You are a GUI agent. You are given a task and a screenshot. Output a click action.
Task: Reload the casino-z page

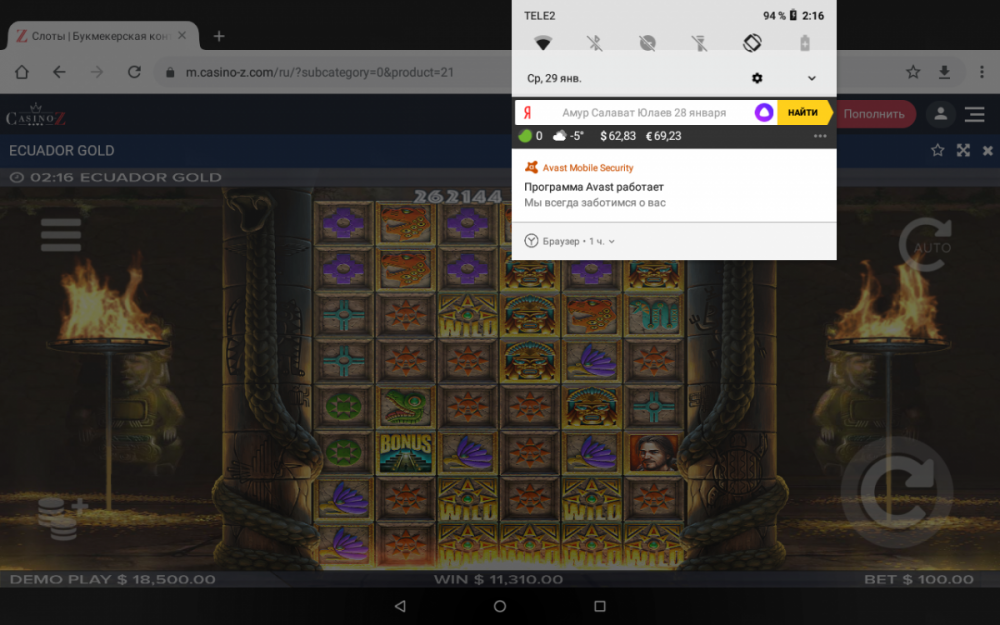point(136,72)
